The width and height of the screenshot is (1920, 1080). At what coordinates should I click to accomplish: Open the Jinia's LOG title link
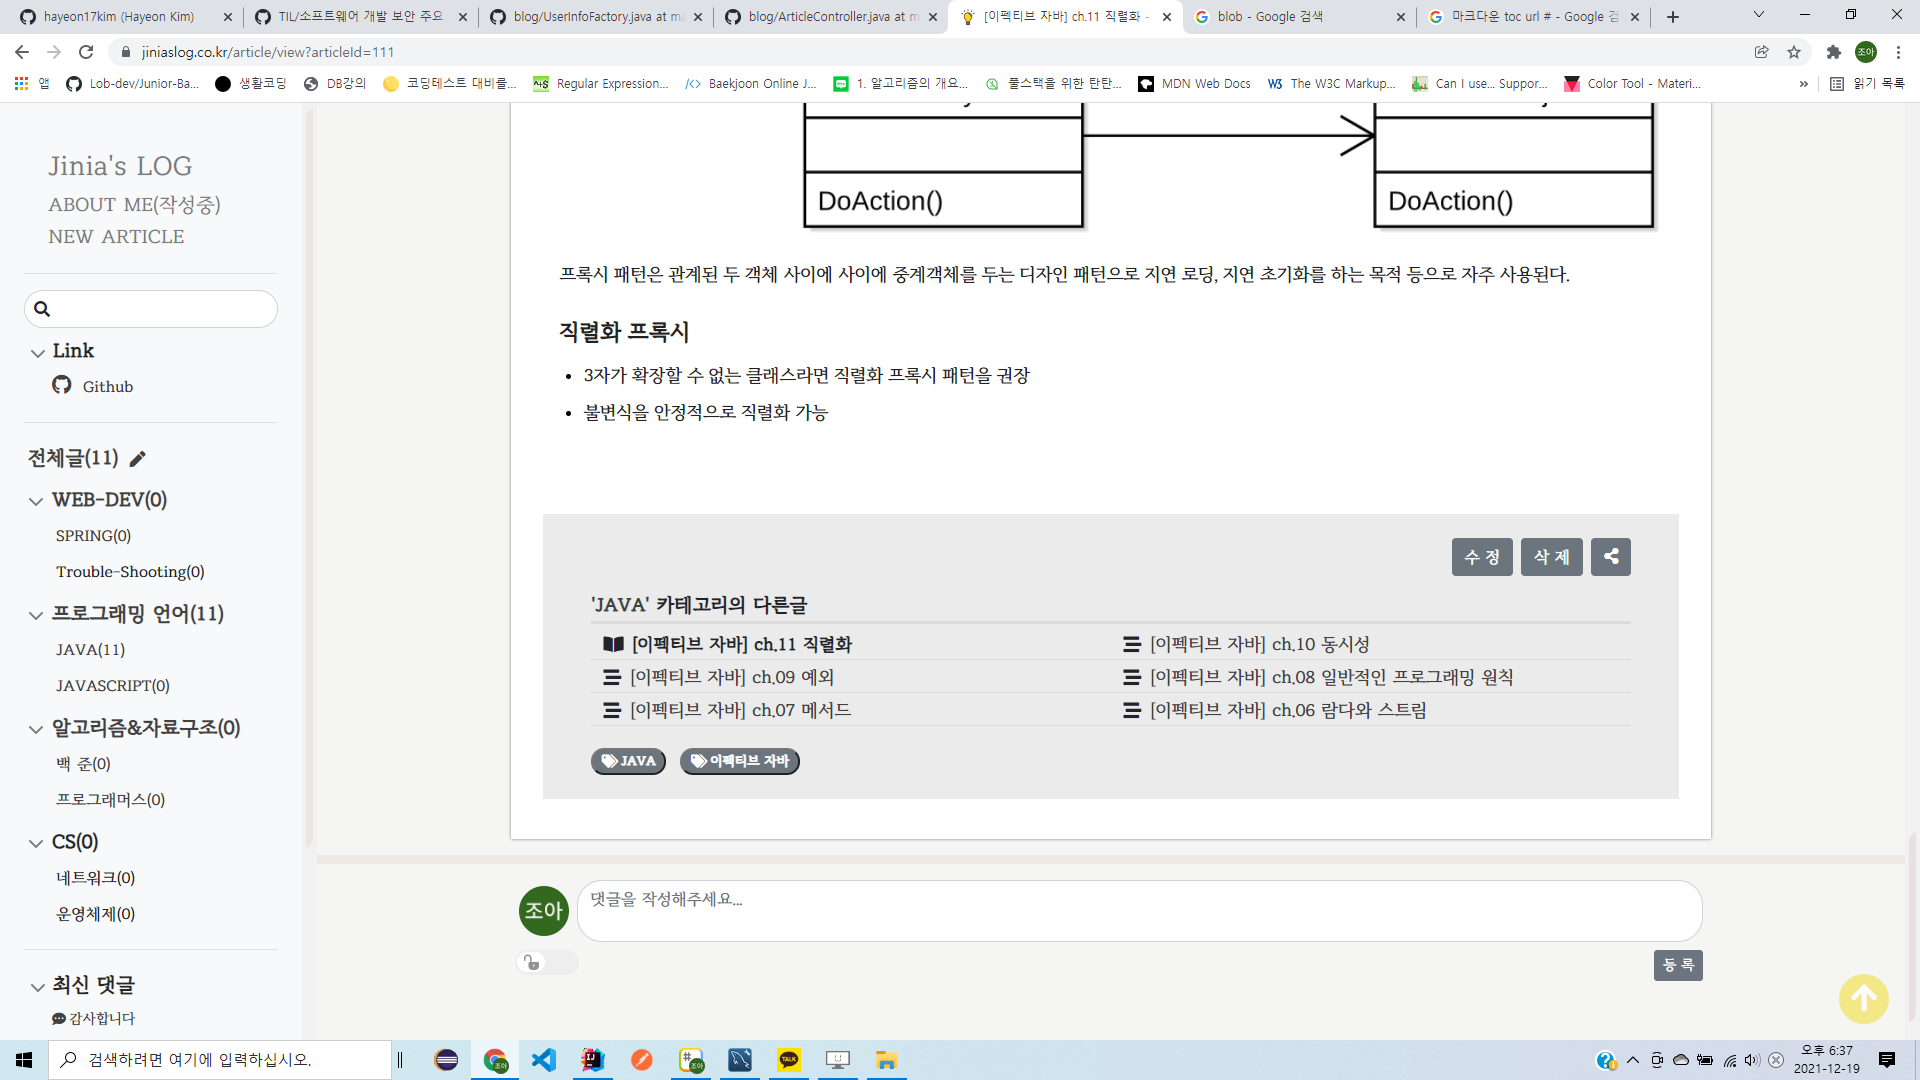120,166
